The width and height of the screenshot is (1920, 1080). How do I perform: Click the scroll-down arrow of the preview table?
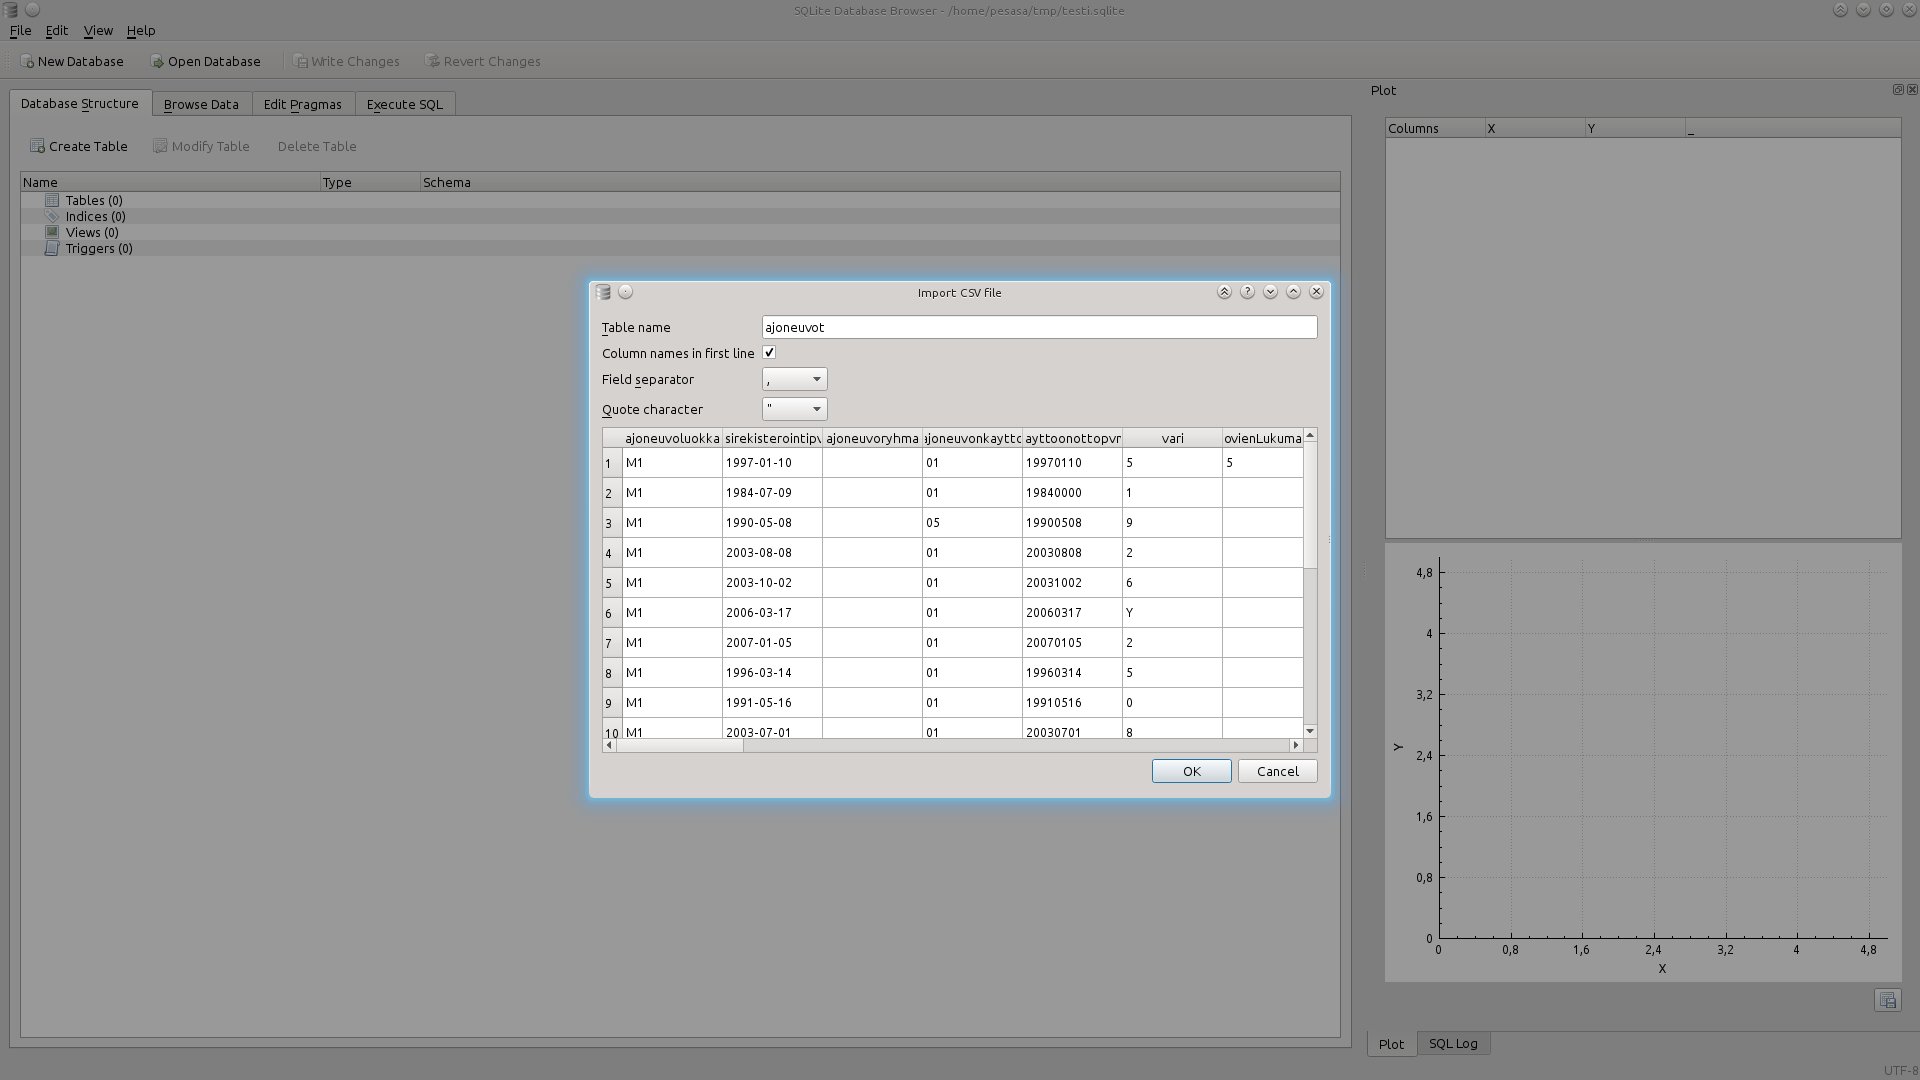click(1310, 731)
